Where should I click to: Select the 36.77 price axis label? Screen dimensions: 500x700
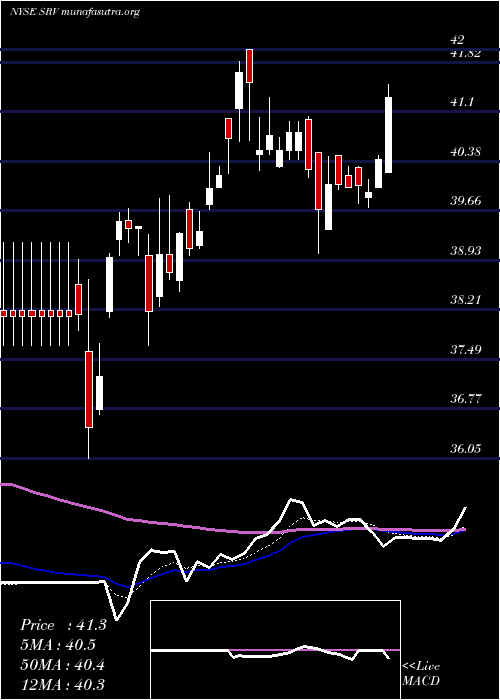(465, 399)
